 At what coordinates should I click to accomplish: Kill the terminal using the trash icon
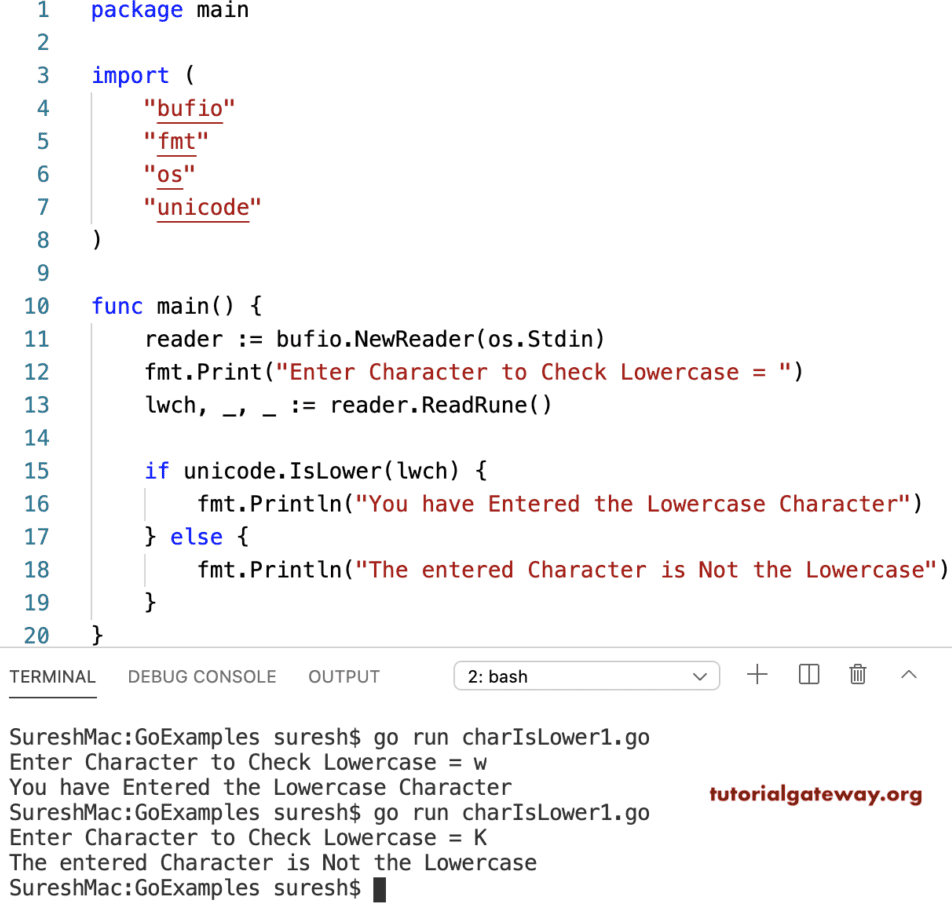click(x=857, y=675)
